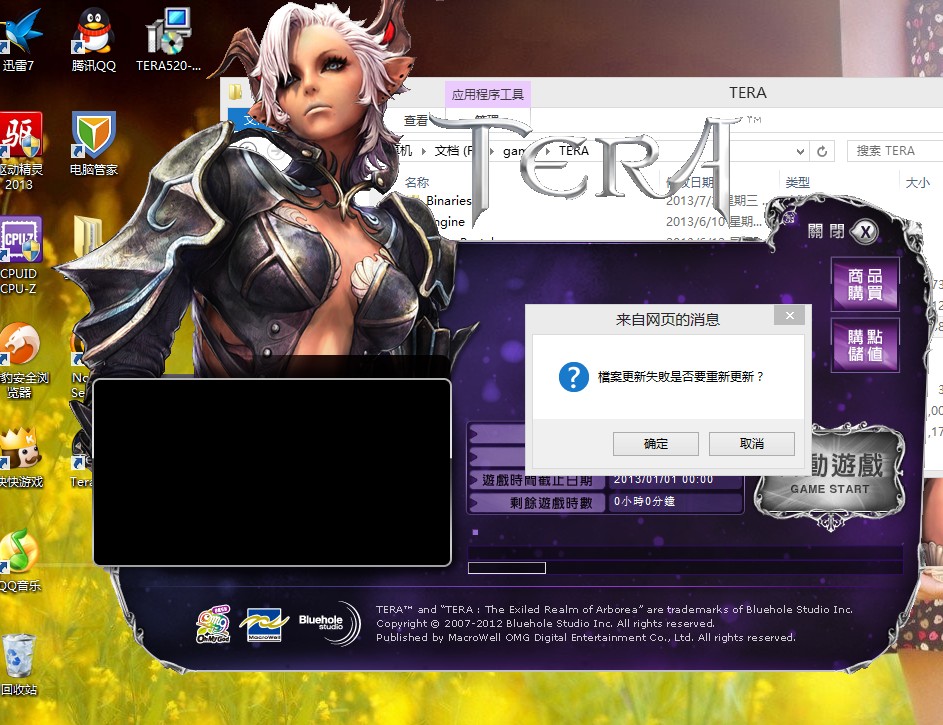Open CPUID CPU-Z shortcut
The width and height of the screenshot is (943, 725).
pyautogui.click(x=20, y=255)
